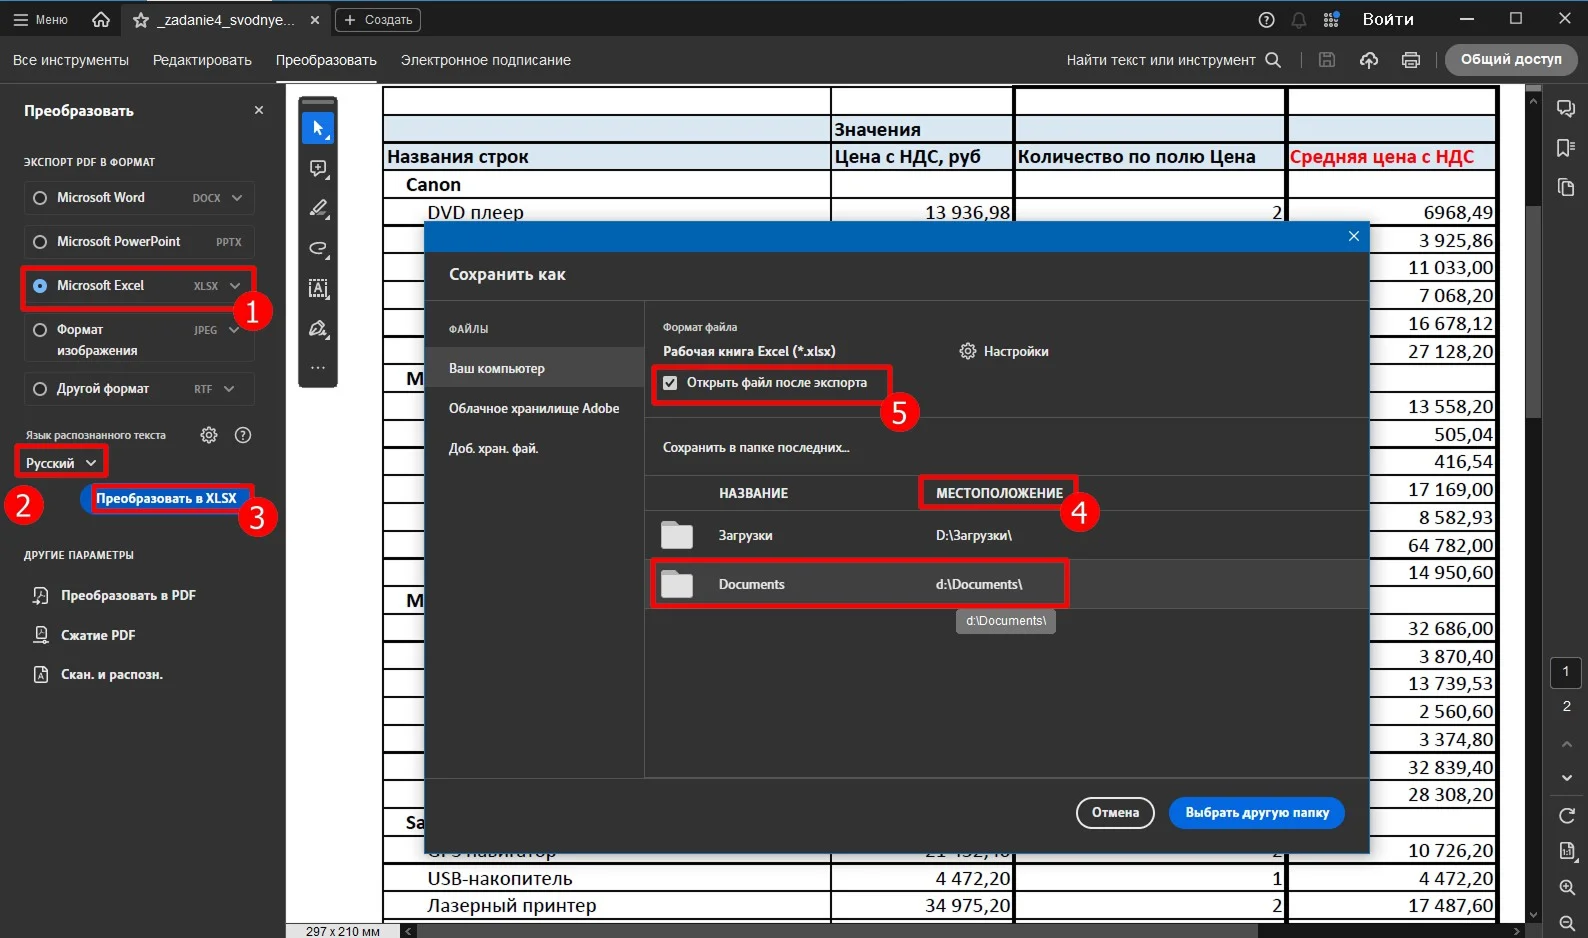Open the Русский language dropdown
This screenshot has width=1588, height=938.
click(62, 463)
